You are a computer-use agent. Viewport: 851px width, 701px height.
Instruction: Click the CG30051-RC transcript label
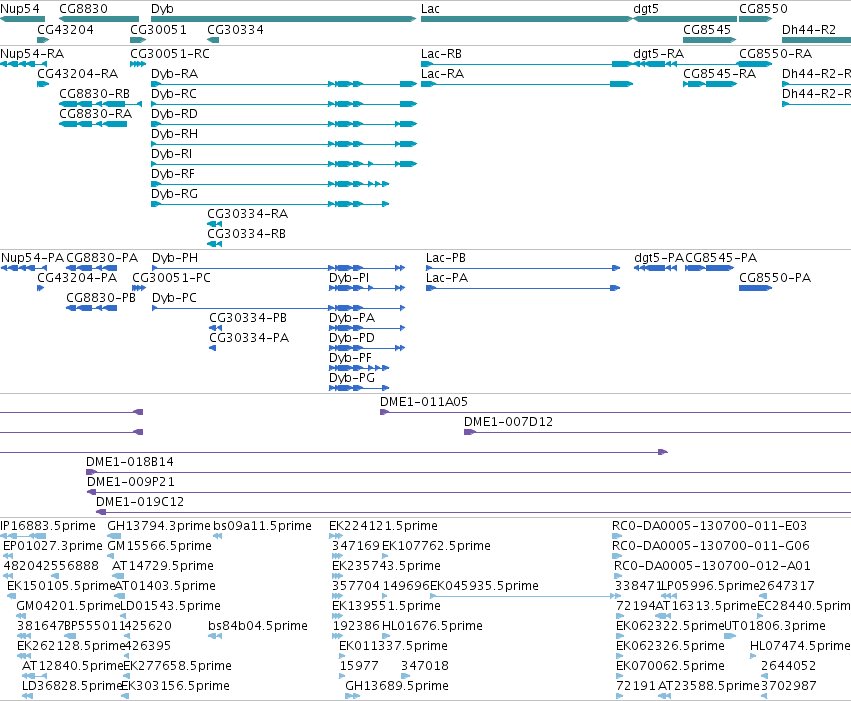(x=170, y=54)
